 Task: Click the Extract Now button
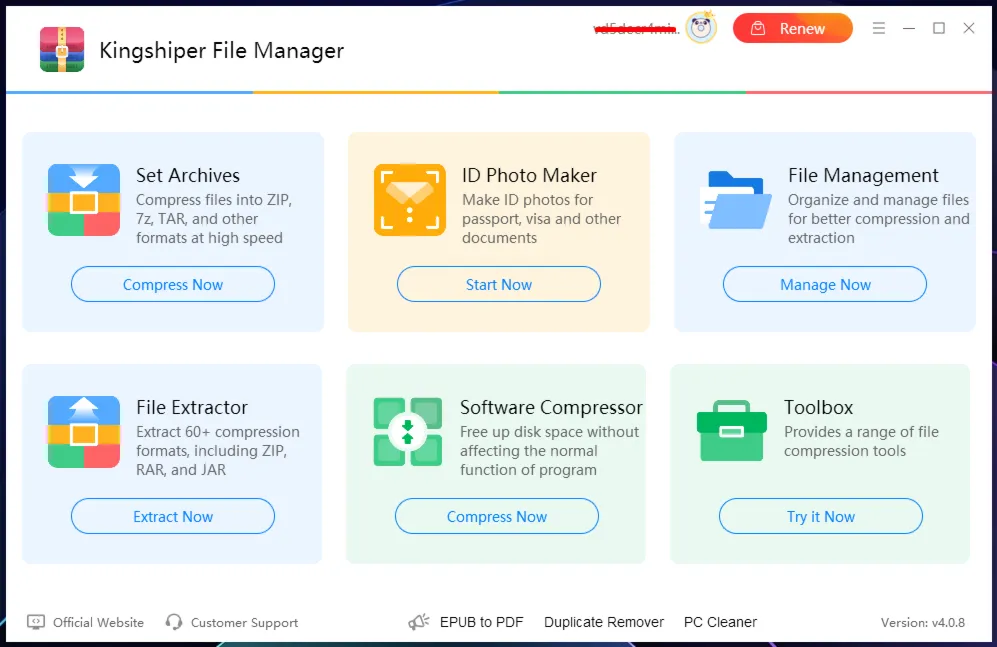pos(173,516)
